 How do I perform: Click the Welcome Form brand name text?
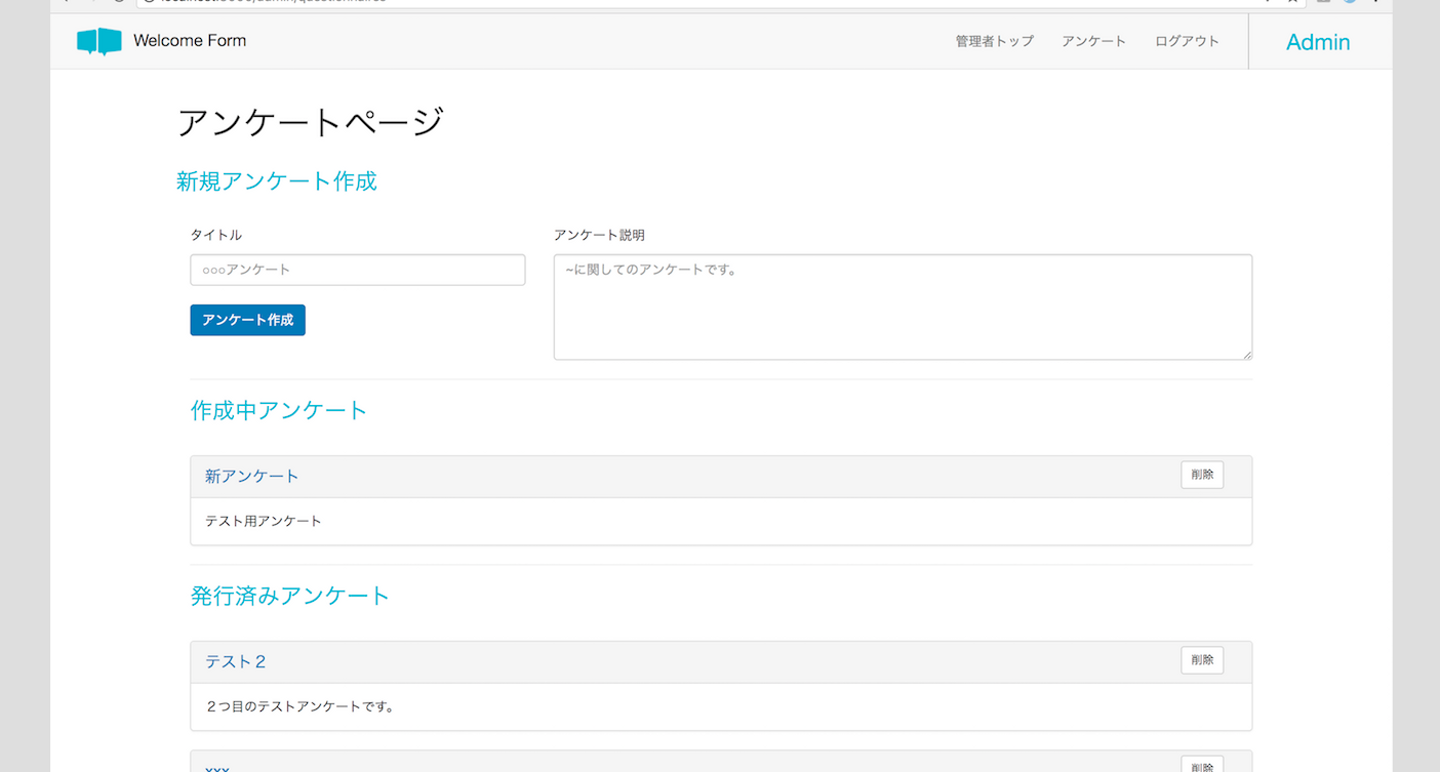click(189, 41)
